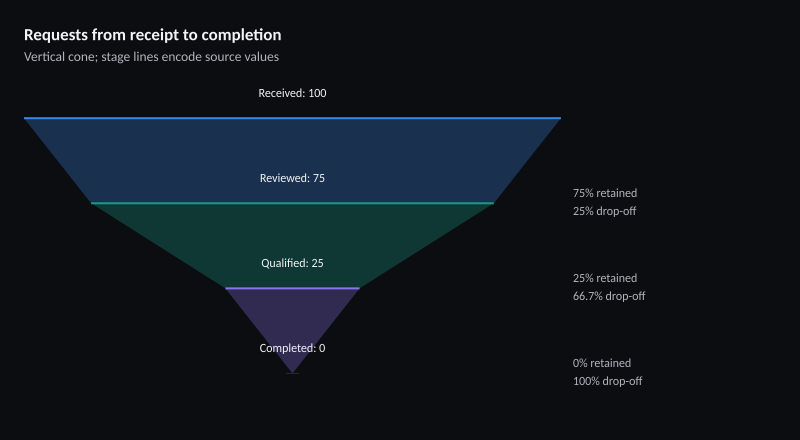Image resolution: width=800 pixels, height=440 pixels.
Task: Select the purple Qualified stage line
Action: coord(292,288)
